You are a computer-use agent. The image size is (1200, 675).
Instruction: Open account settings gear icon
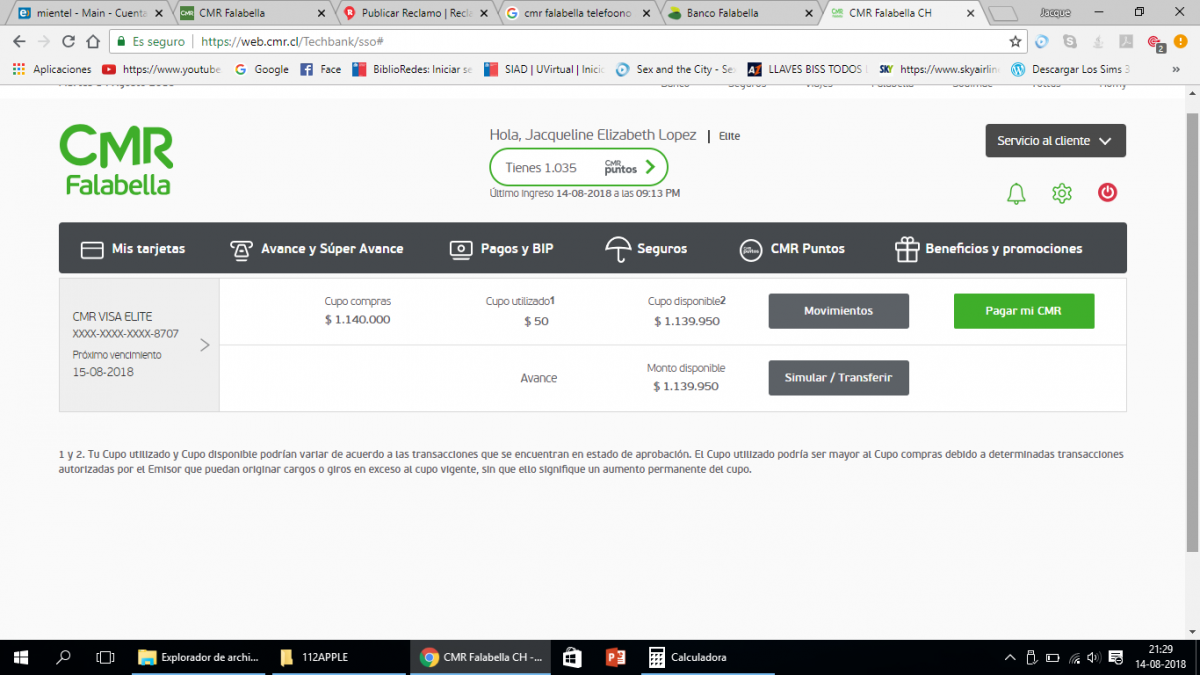(x=1062, y=194)
